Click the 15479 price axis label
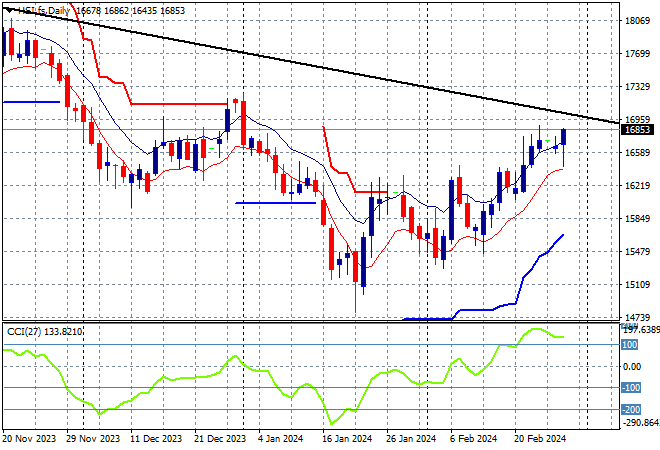Screen dimensions: 660x450 (x=638, y=252)
